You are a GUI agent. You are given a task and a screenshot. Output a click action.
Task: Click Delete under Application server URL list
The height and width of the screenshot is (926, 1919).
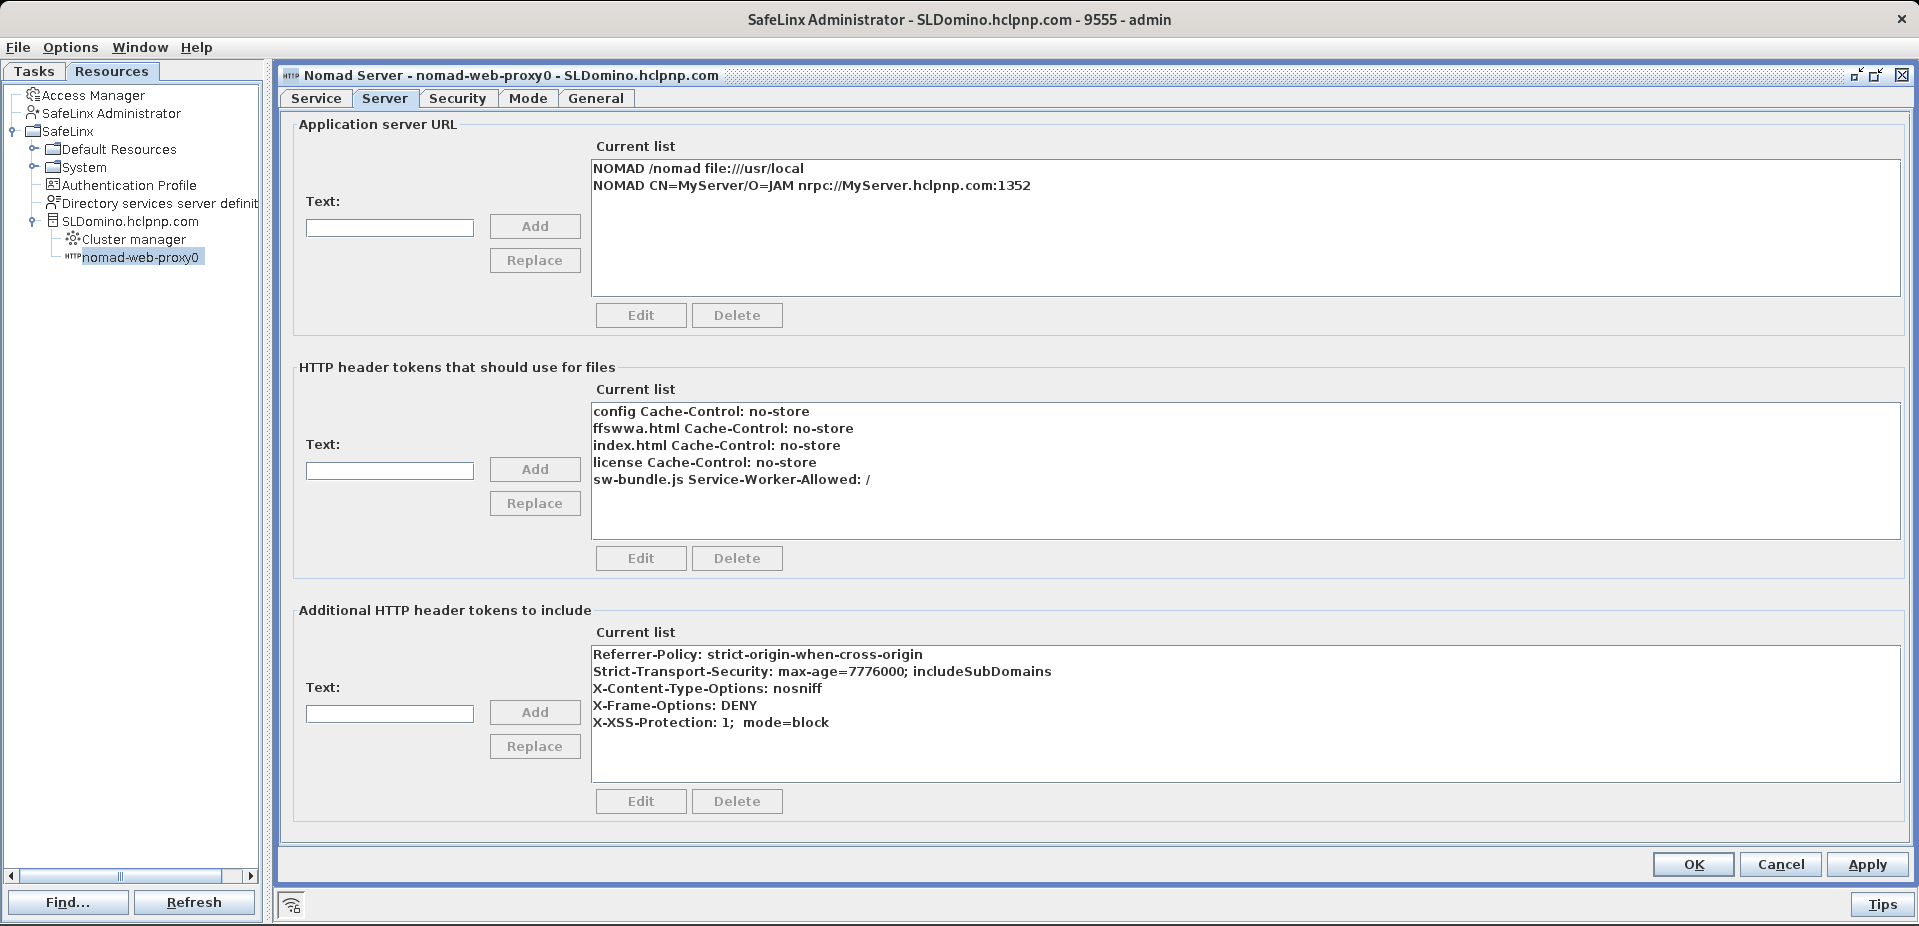[x=737, y=315]
